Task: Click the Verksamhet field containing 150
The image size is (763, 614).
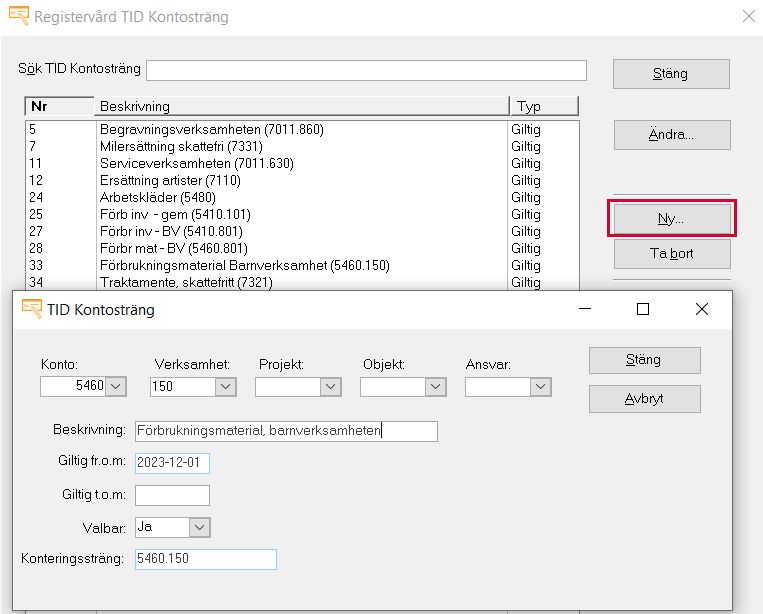Action: tap(182, 386)
